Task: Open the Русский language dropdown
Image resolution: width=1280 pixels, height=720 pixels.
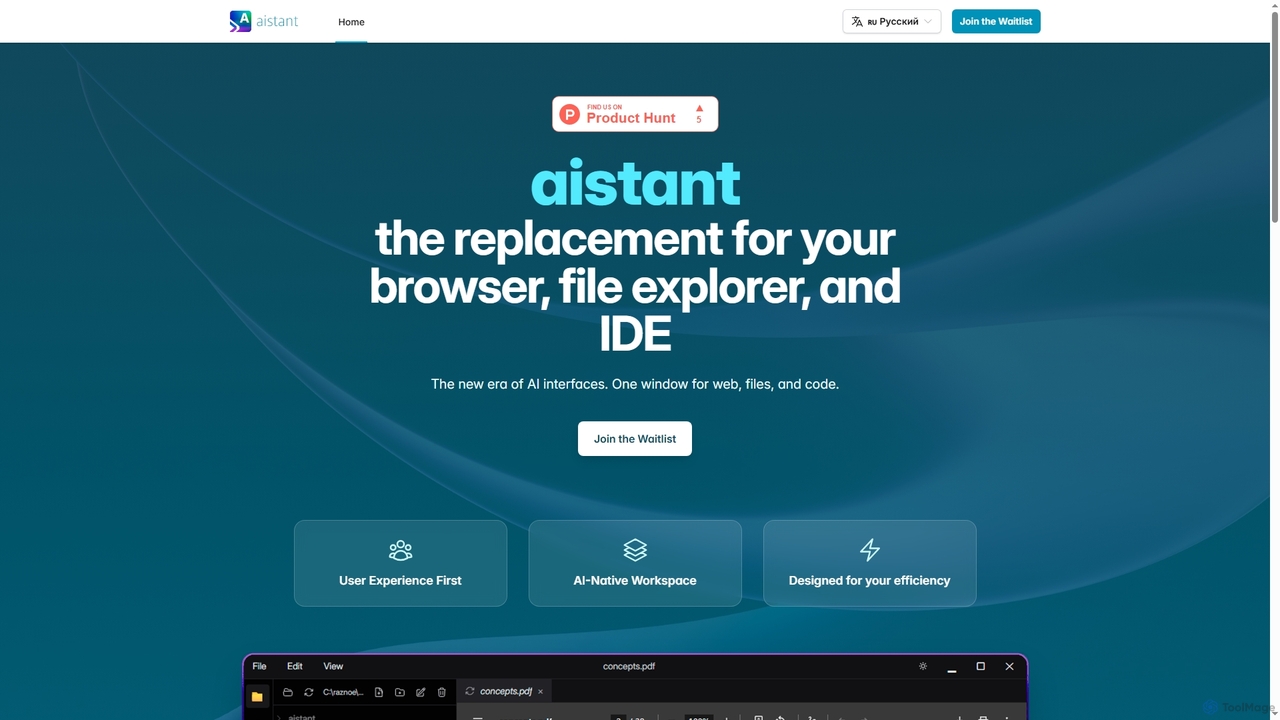Action: 892,21
